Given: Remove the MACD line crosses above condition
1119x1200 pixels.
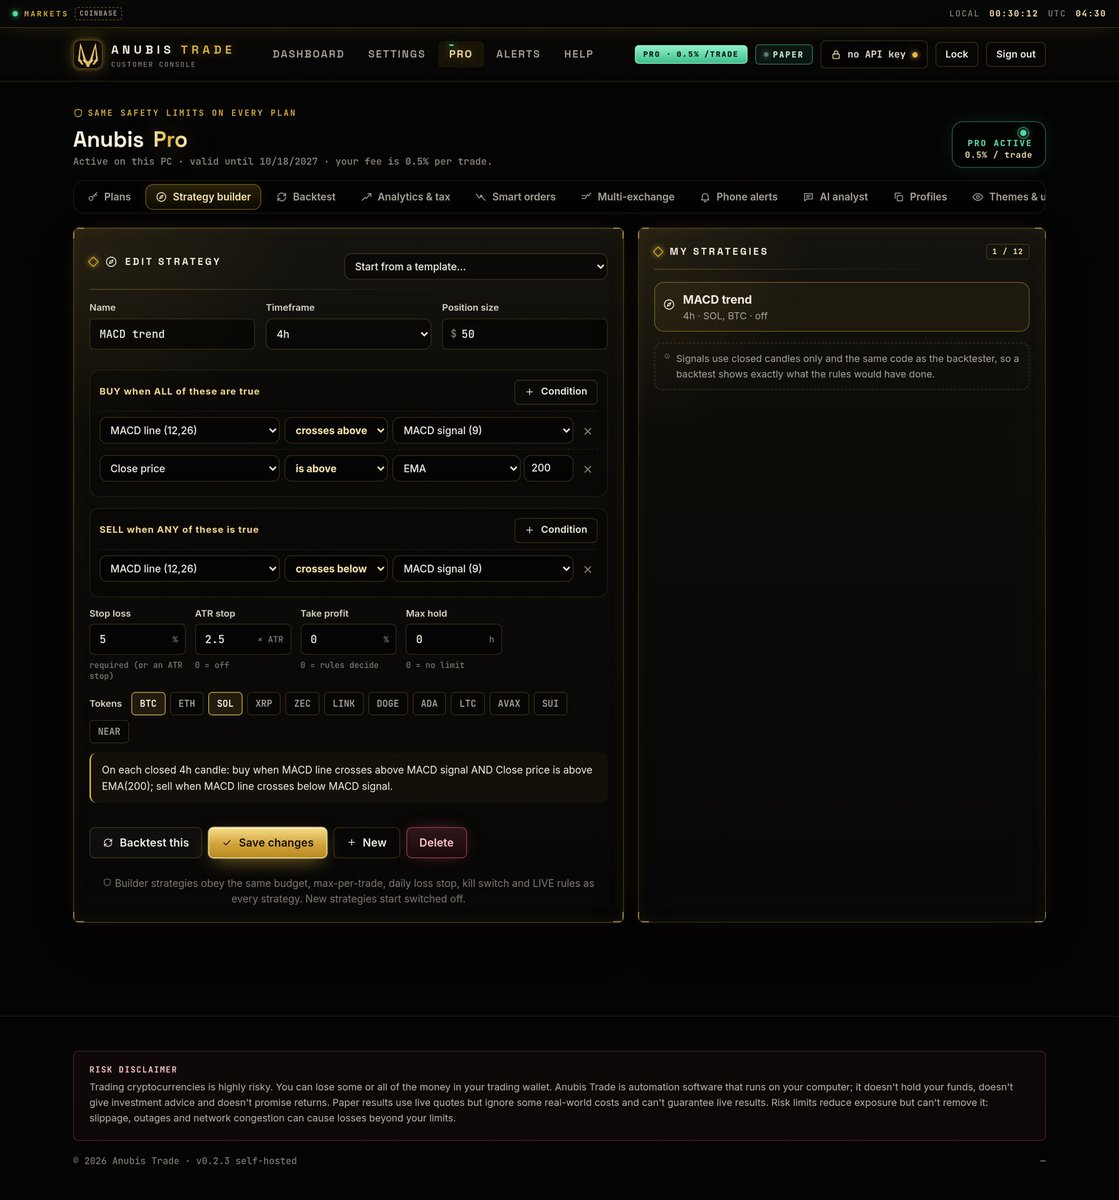Looking at the screenshot, I should 588,431.
